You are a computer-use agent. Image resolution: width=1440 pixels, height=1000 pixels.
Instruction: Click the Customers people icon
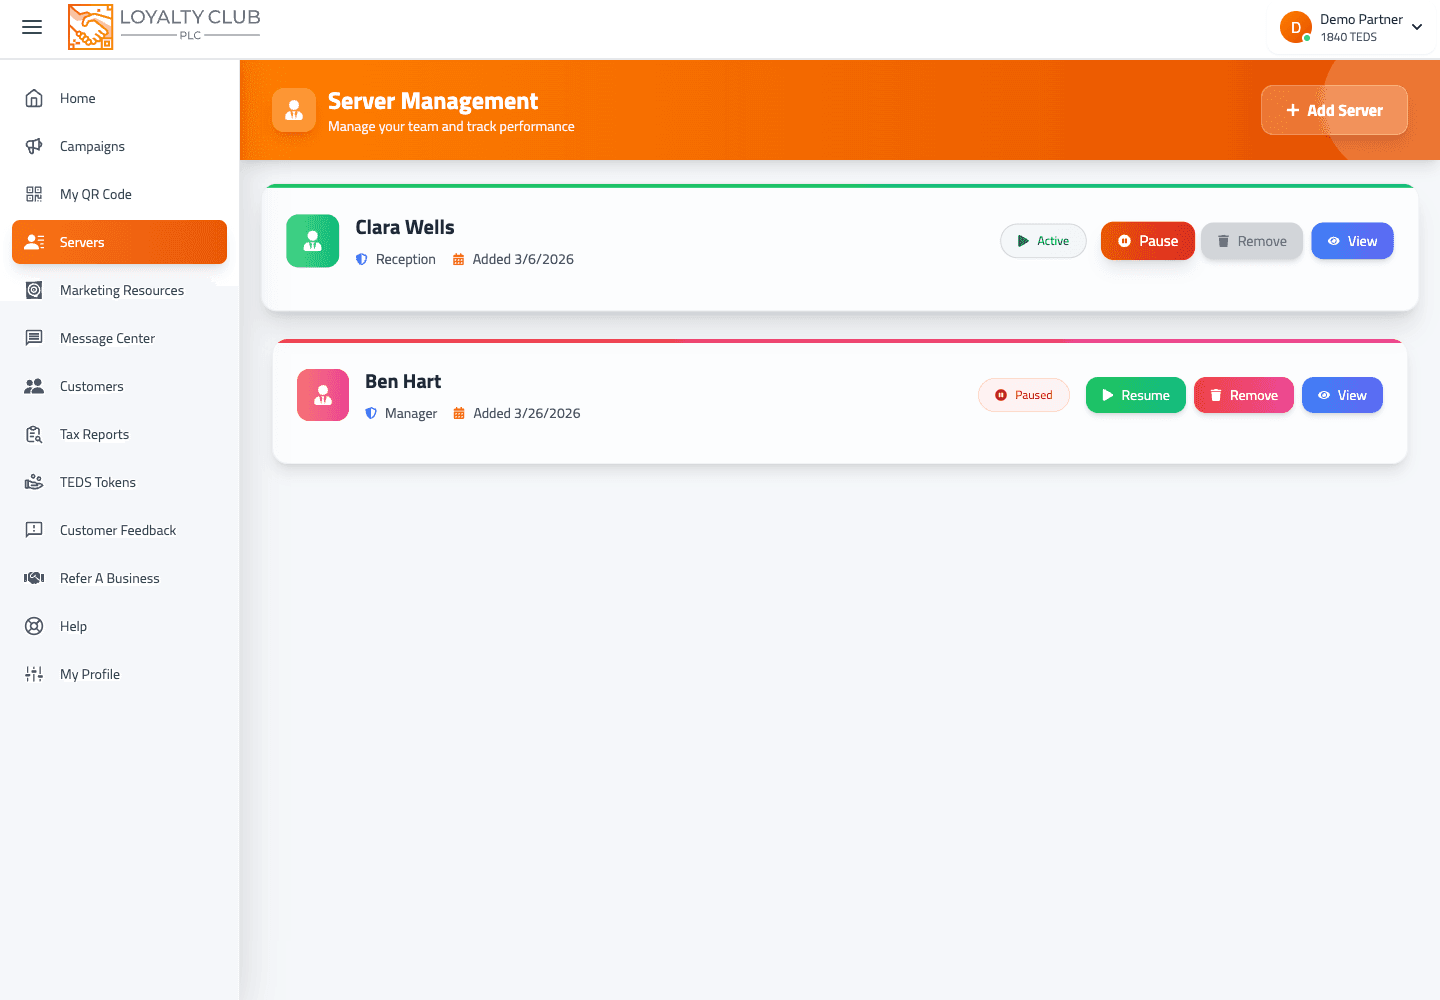pyautogui.click(x=34, y=386)
